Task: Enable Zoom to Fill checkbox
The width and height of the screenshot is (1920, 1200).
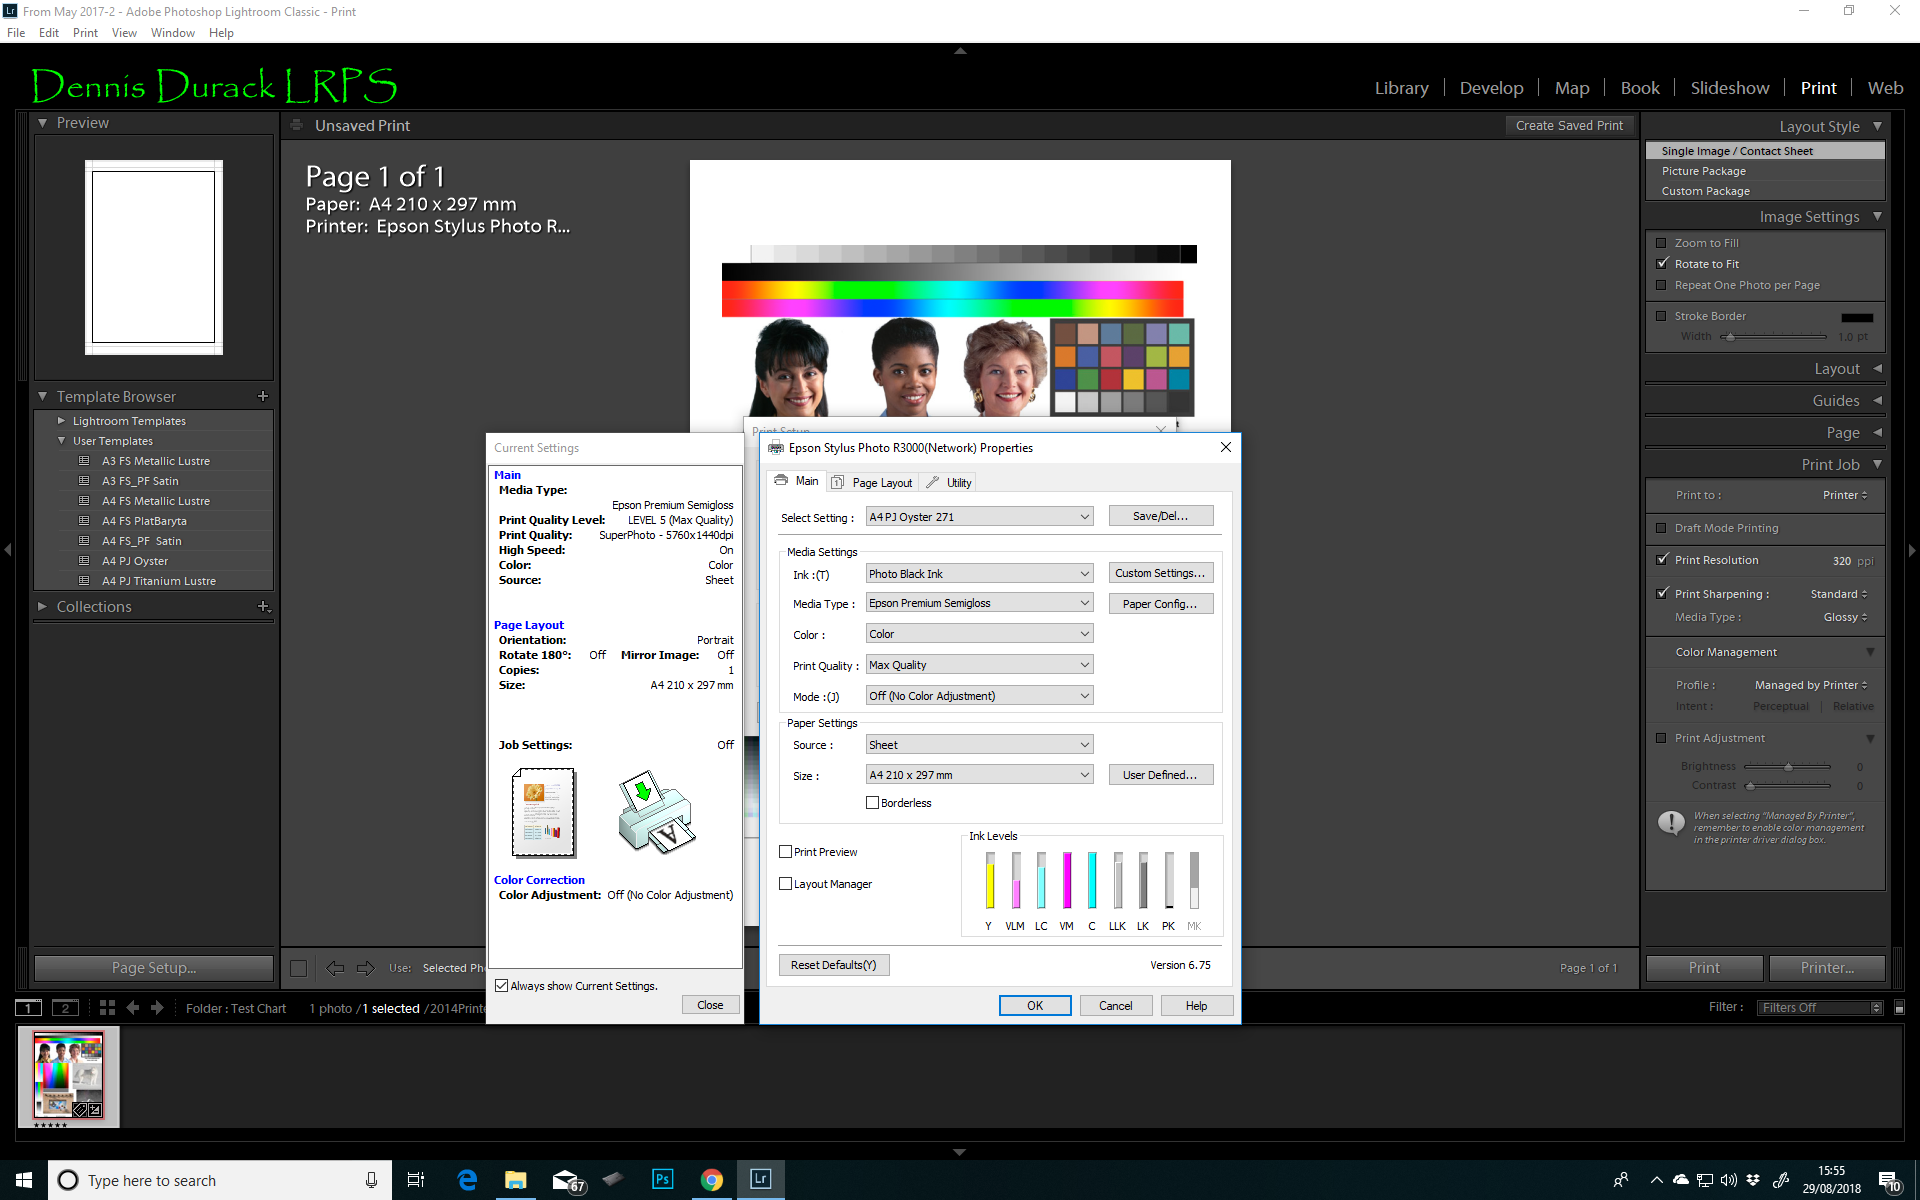Action: point(1661,243)
